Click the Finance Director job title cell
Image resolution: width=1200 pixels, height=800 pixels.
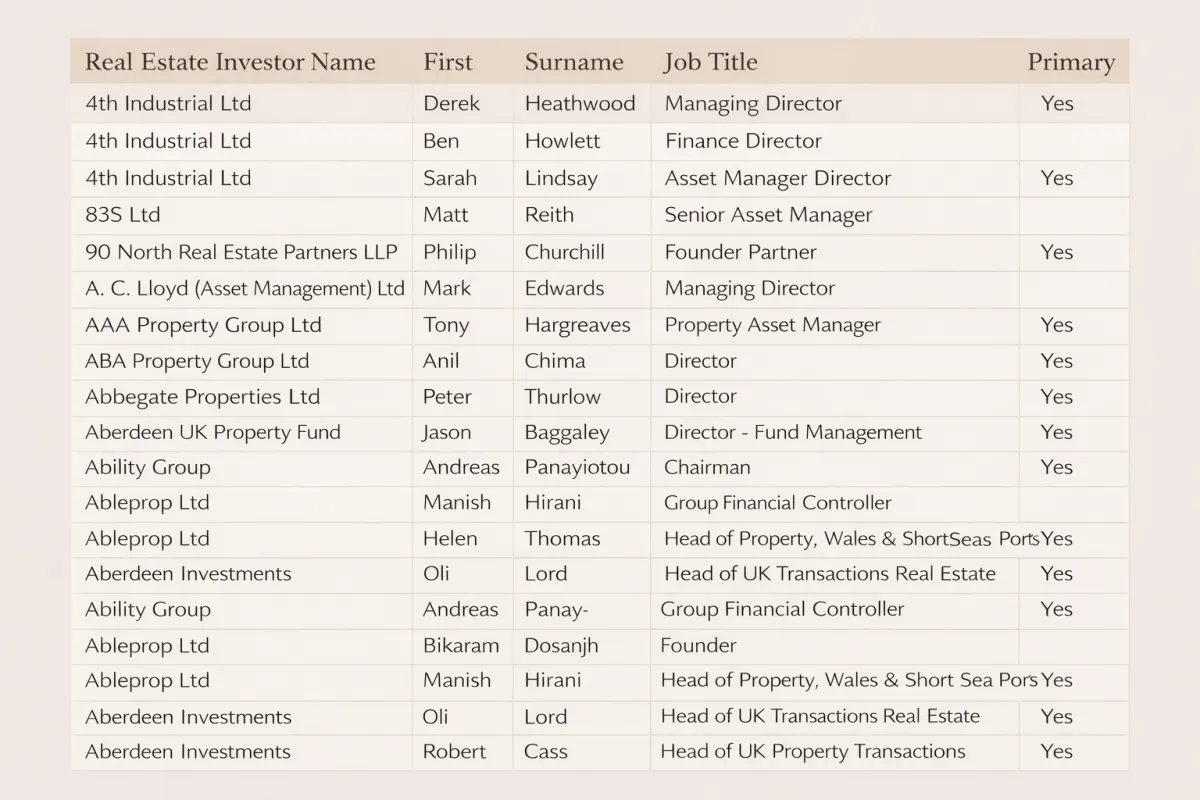[x=743, y=141]
